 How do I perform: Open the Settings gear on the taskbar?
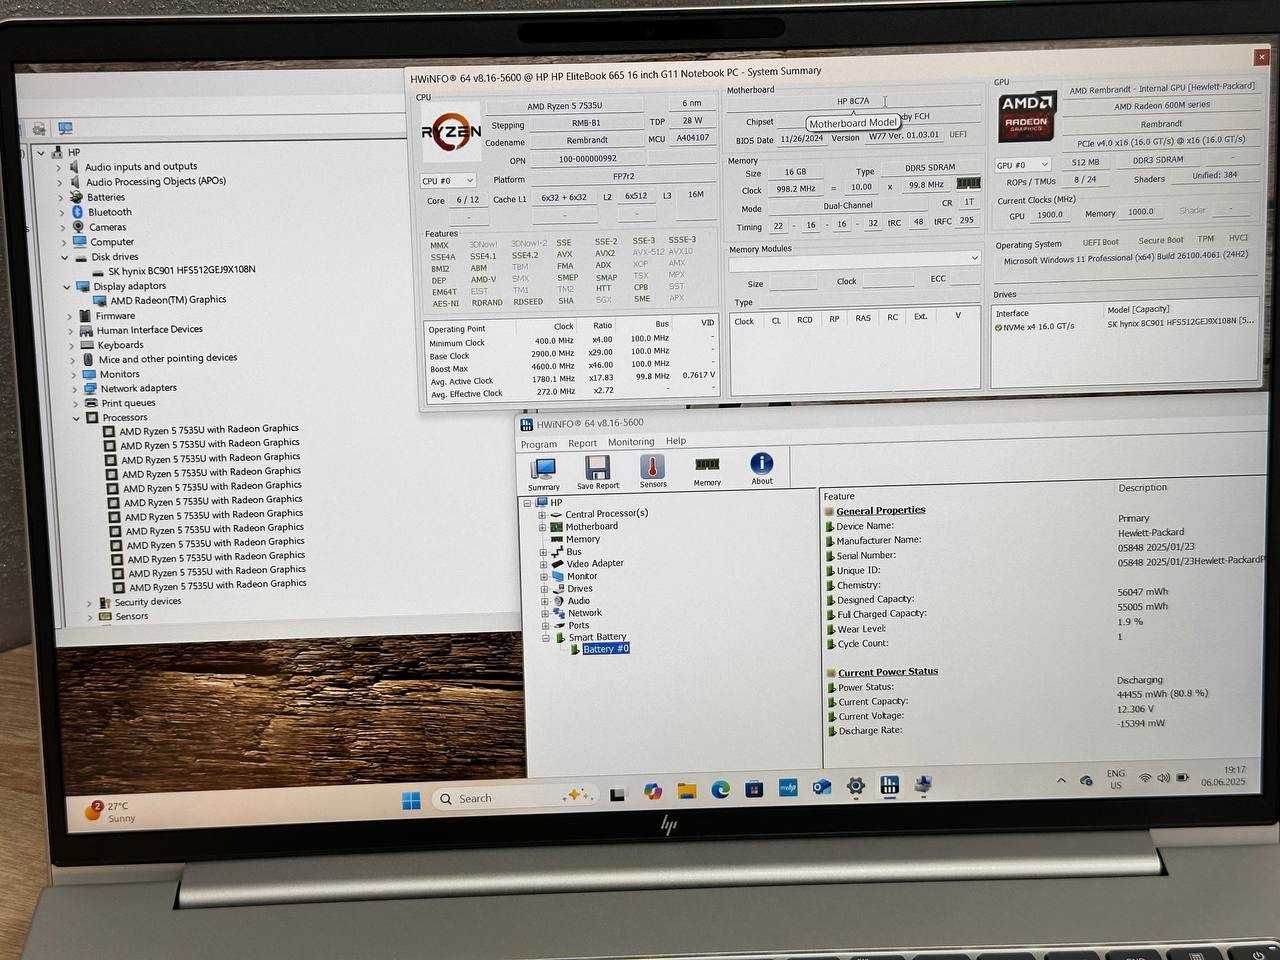pos(855,786)
